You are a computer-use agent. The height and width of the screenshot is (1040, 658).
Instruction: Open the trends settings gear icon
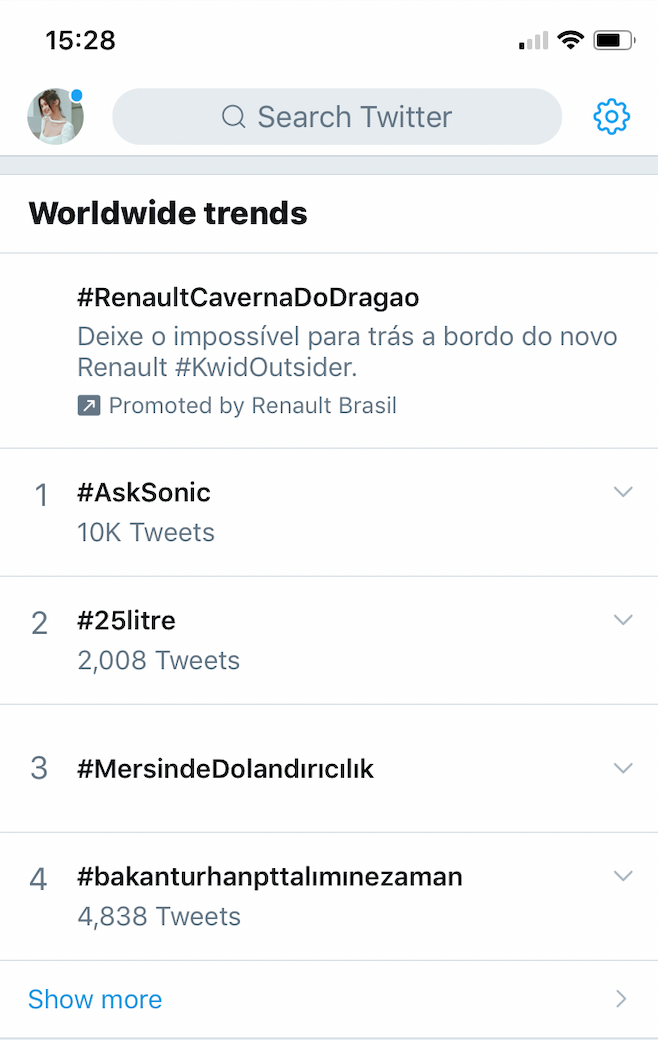pos(611,117)
